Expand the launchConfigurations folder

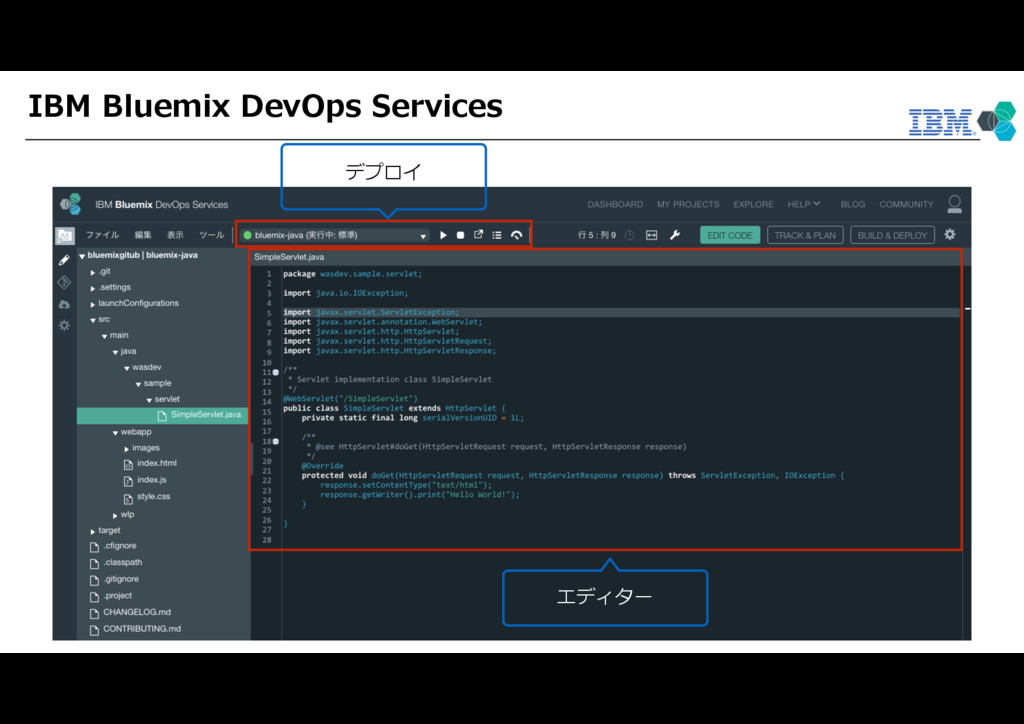coord(93,304)
